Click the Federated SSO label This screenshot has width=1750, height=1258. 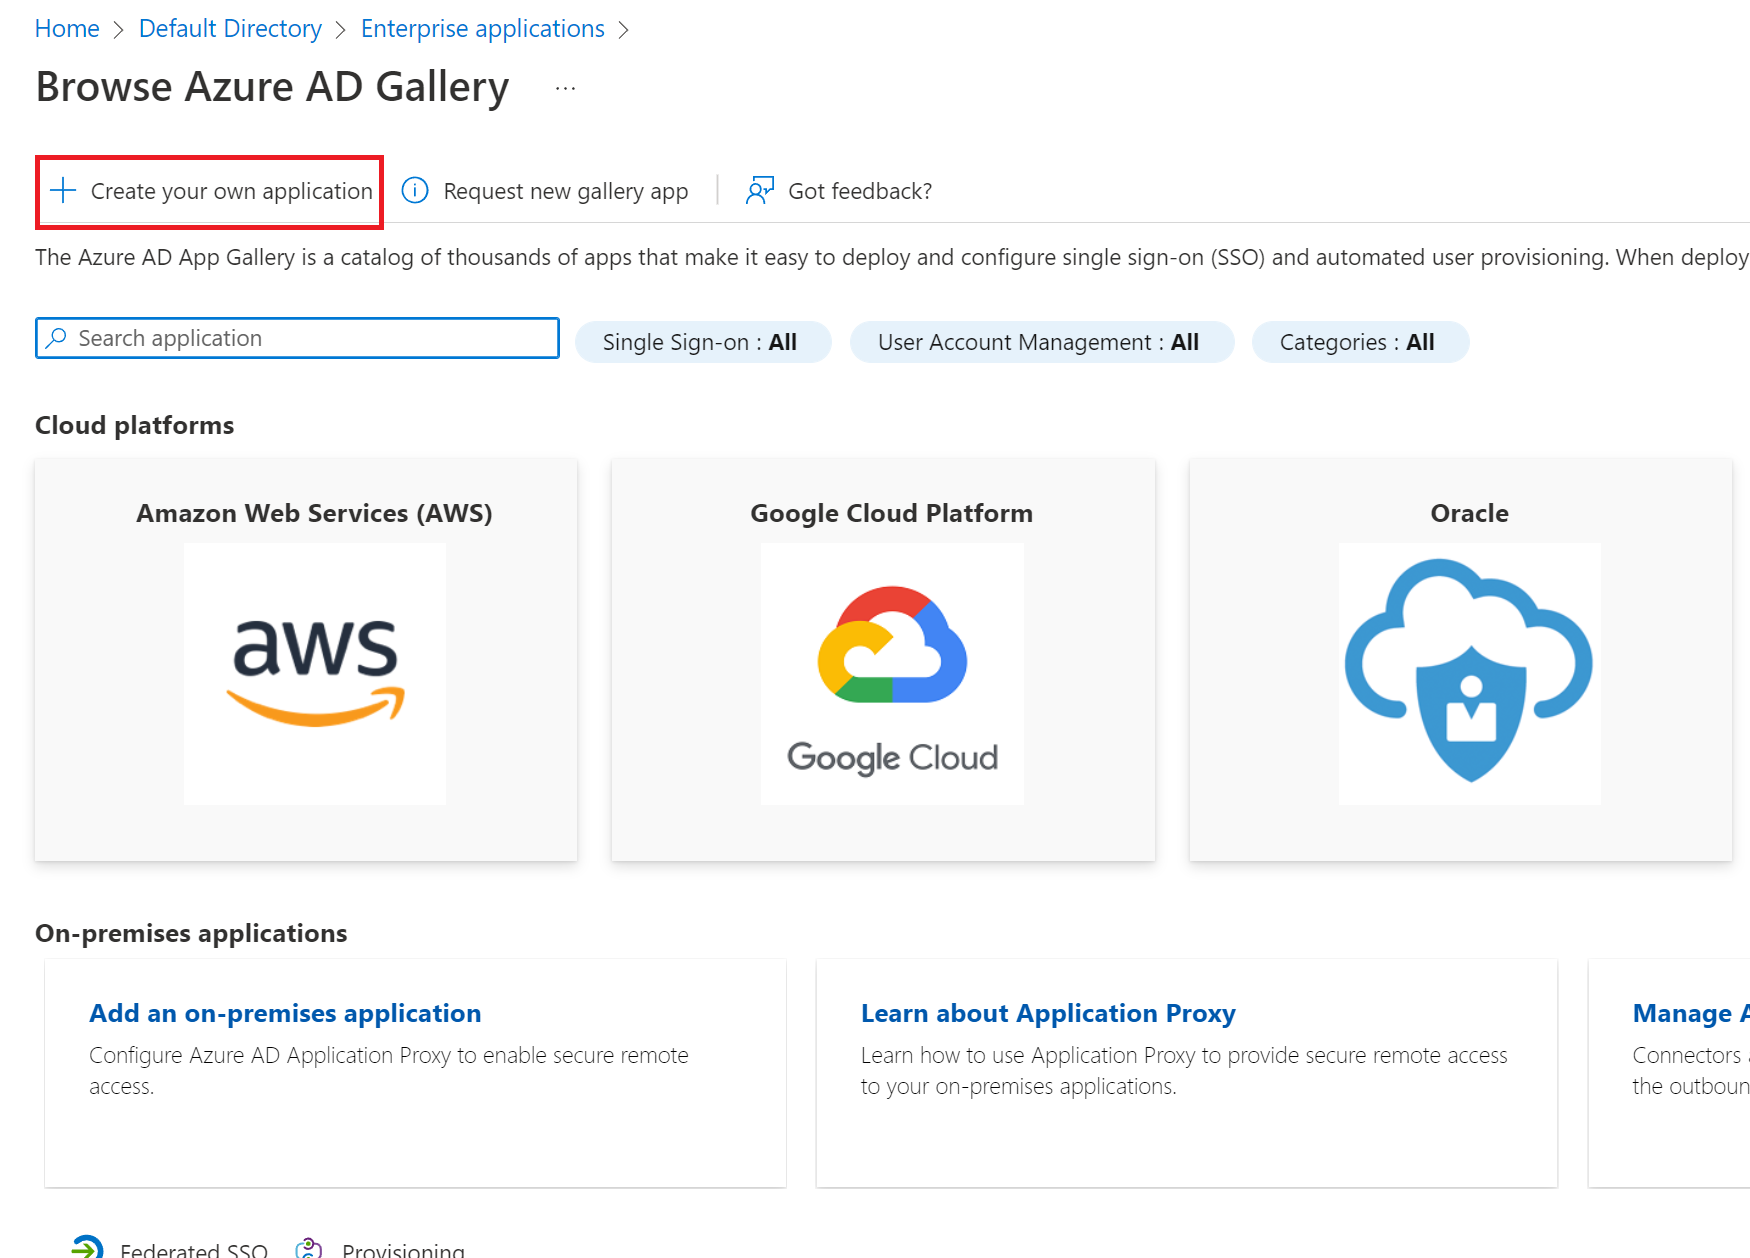pyautogui.click(x=194, y=1249)
